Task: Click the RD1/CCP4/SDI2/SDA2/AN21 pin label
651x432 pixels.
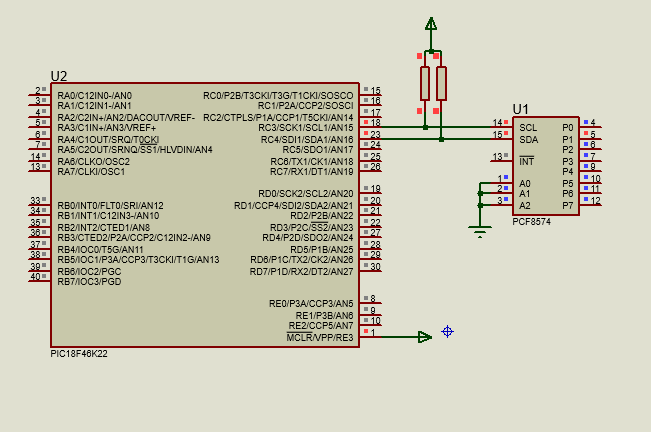Action: [x=294, y=206]
